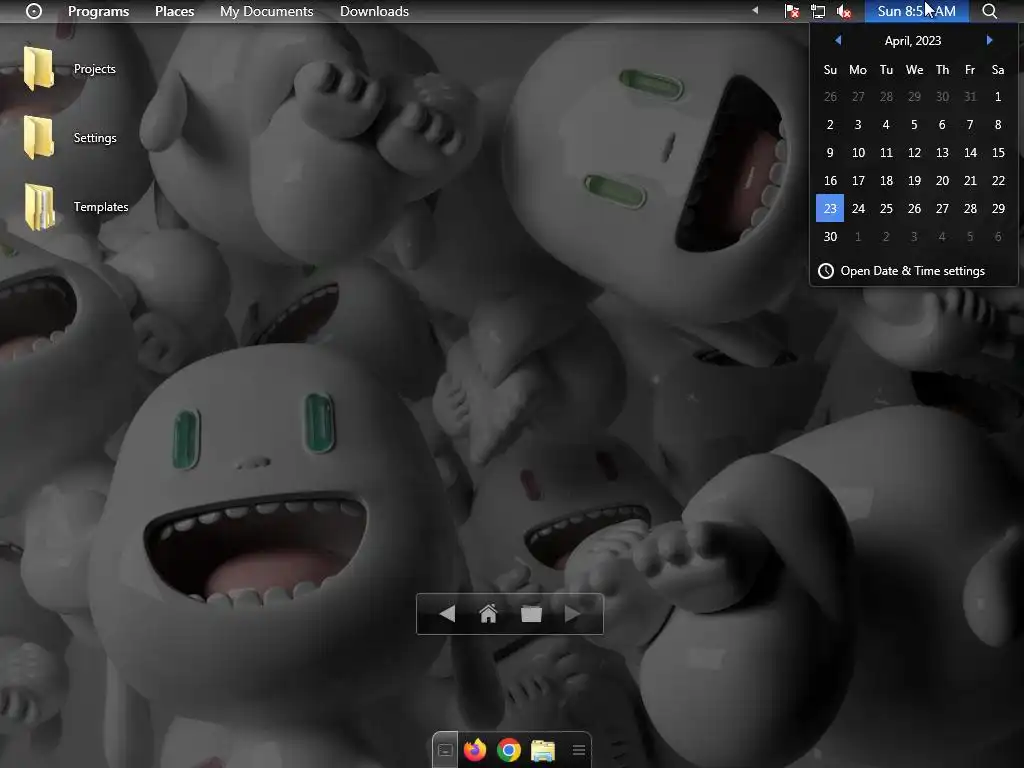Open the Programs menu
The height and width of the screenshot is (768, 1024).
pos(98,11)
